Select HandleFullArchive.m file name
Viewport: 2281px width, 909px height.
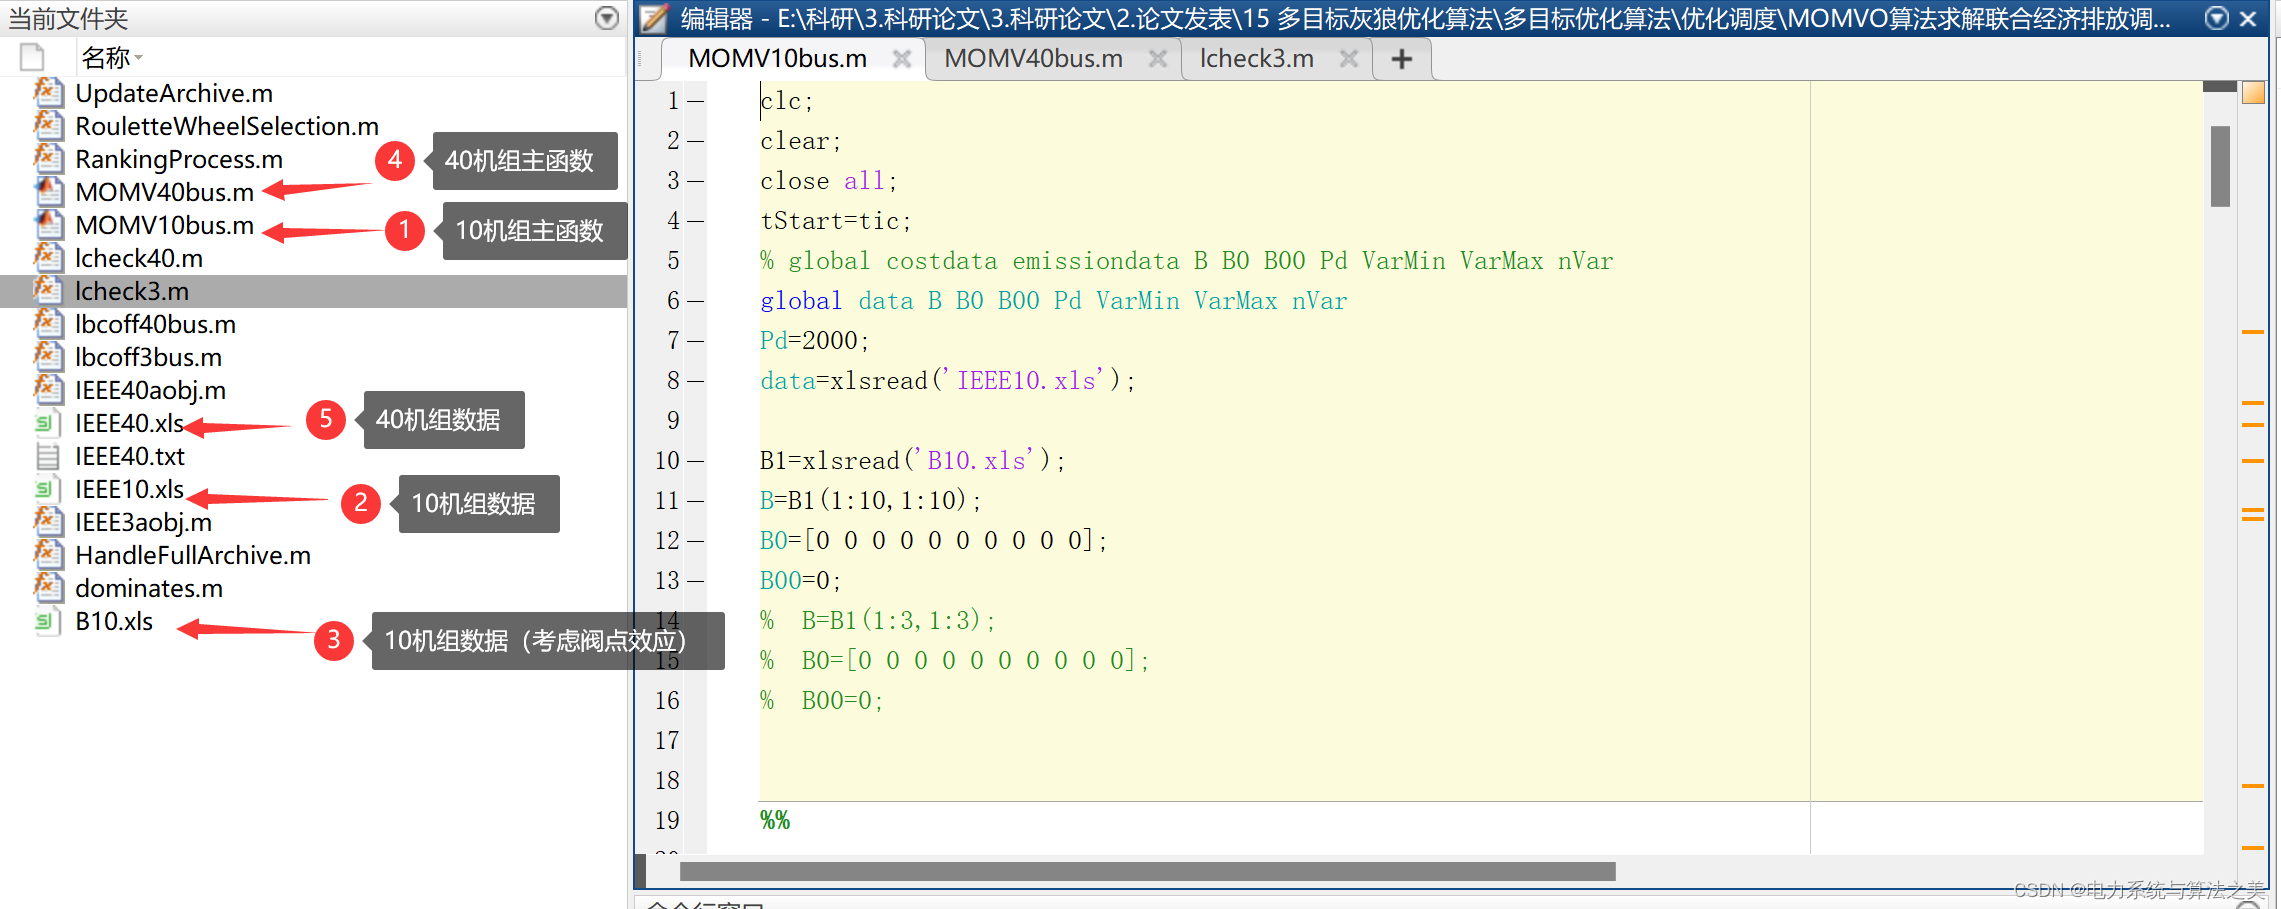pos(193,555)
